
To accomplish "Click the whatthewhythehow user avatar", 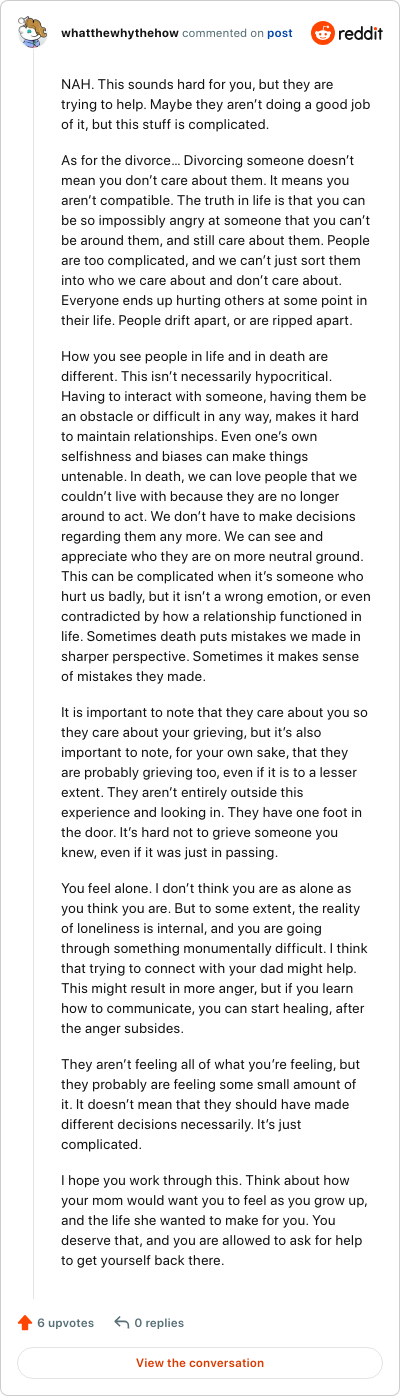I will coord(33,33).
